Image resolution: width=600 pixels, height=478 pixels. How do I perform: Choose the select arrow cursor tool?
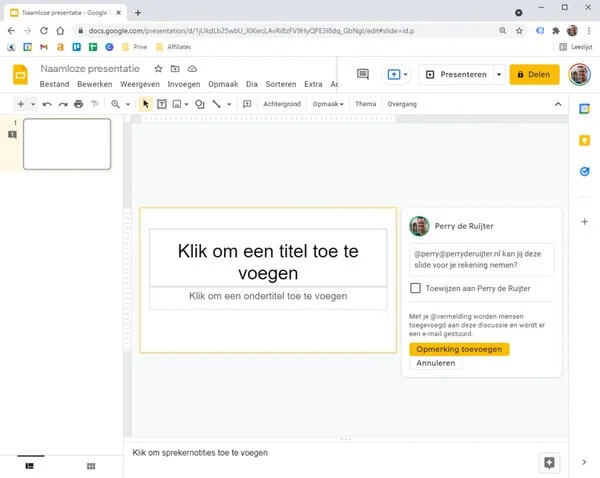coord(146,104)
